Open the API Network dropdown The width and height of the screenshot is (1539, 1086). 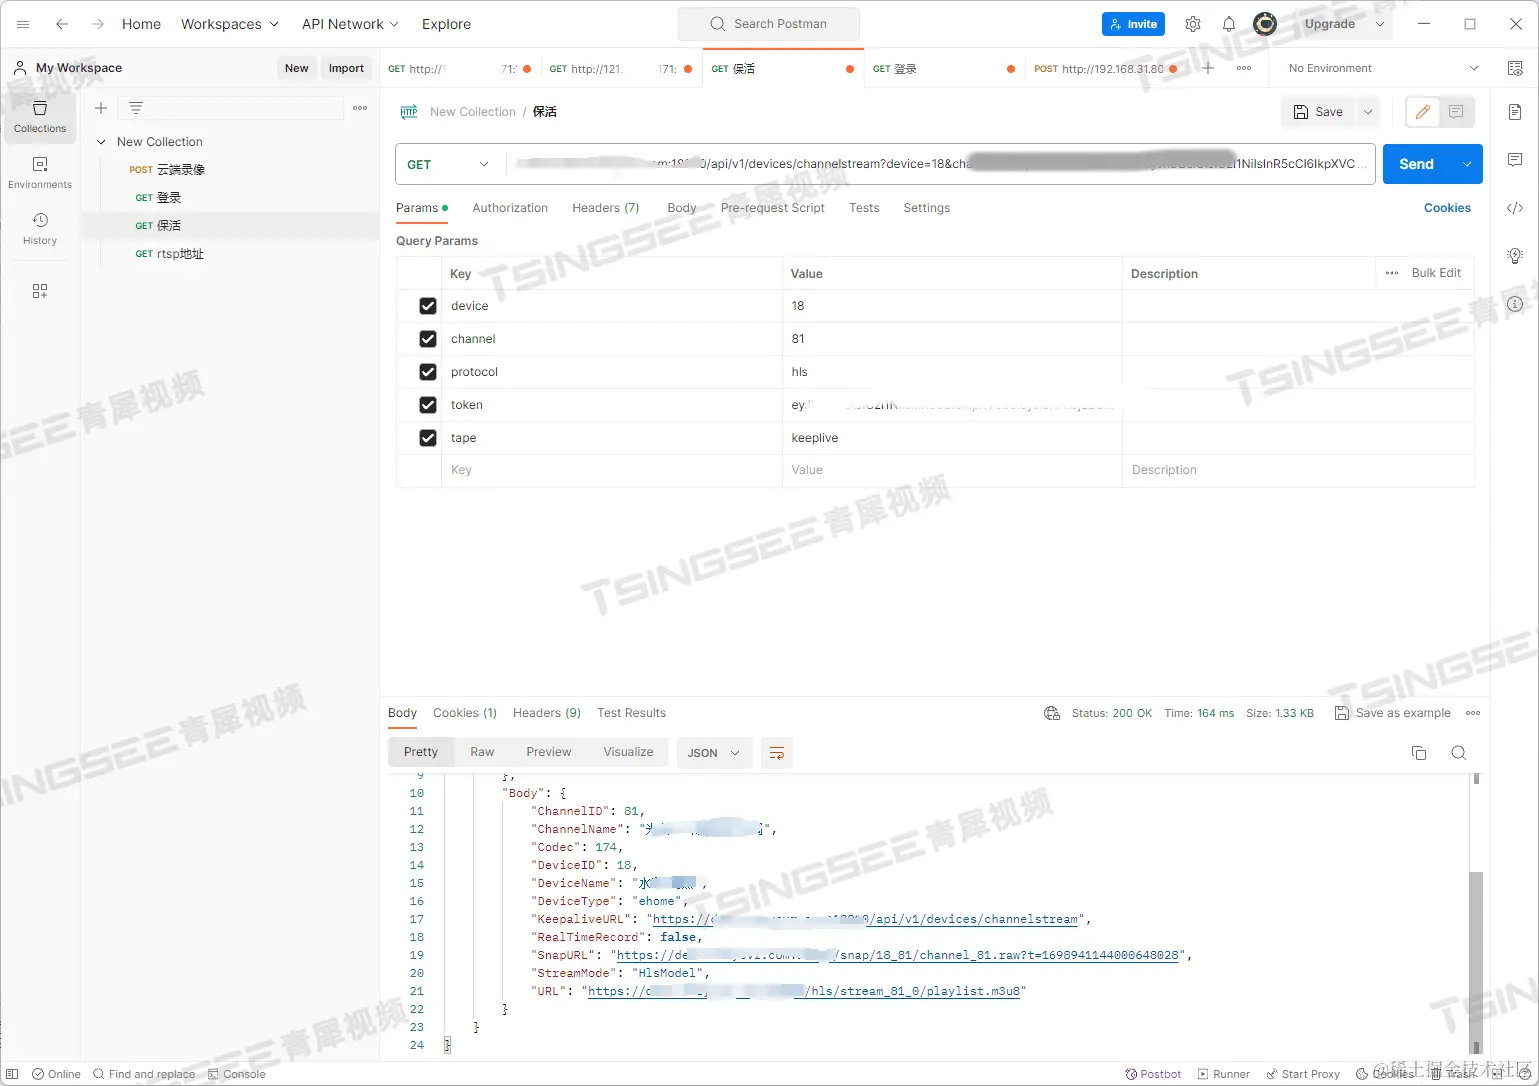350,24
